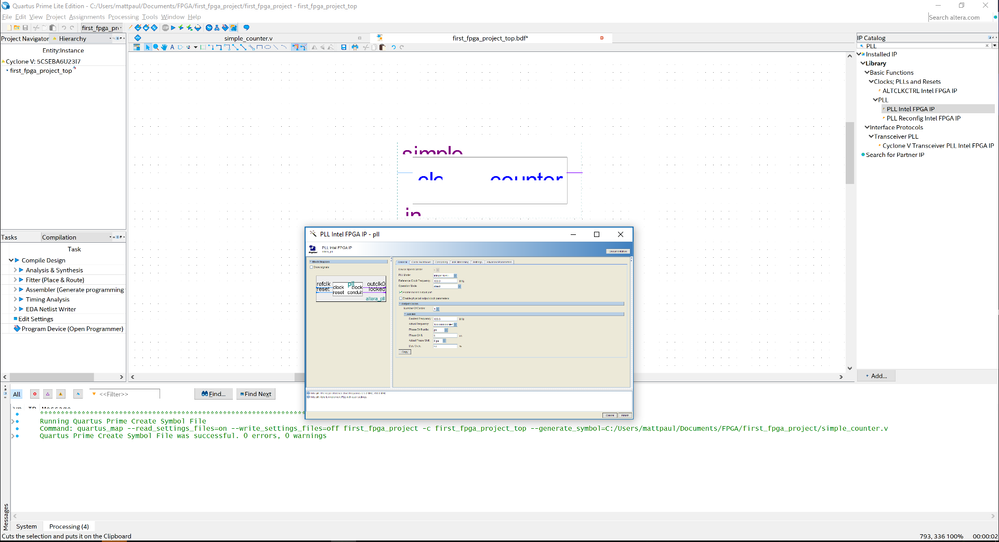This screenshot has width=999, height=542.
Task: Open the Processing menu
Action: pyautogui.click(x=123, y=17)
